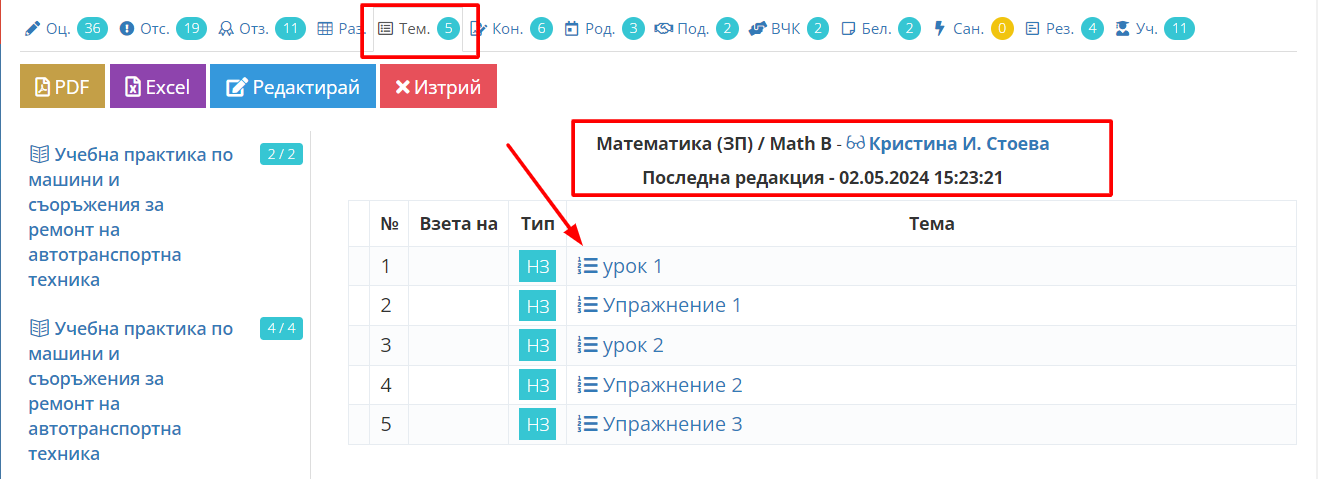Click list icon beside Упражнение 3

[588, 424]
